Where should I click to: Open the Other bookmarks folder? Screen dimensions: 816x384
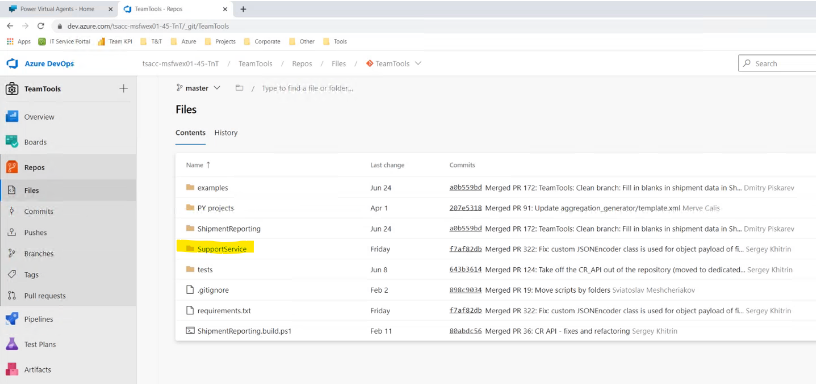tap(302, 42)
